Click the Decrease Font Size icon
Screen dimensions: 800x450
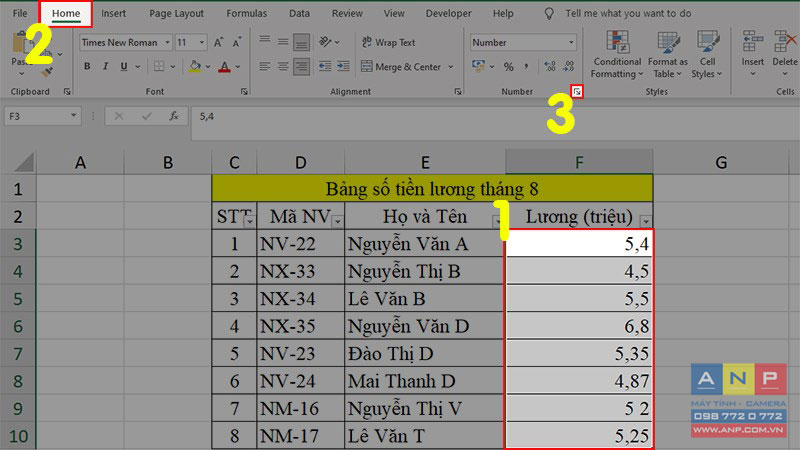tap(237, 42)
